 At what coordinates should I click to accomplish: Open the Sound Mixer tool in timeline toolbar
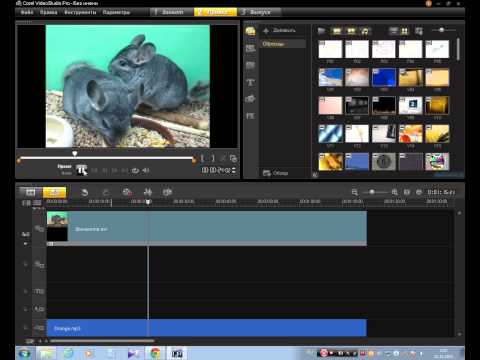[x=148, y=192]
